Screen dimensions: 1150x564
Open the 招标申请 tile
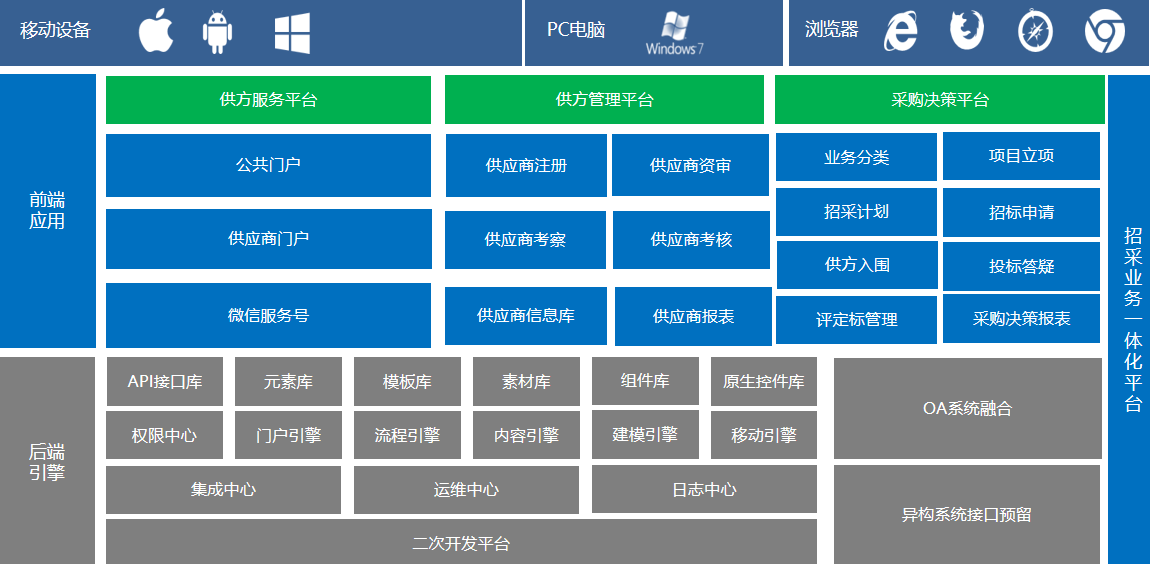click(1021, 212)
